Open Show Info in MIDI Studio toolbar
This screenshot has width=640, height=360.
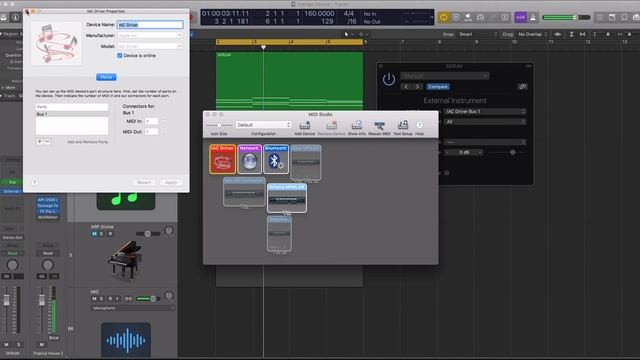tap(357, 128)
